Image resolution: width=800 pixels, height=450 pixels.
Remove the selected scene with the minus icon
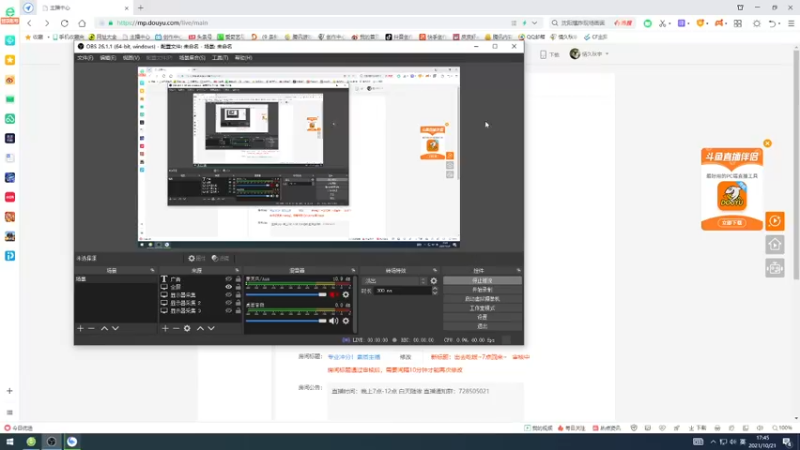91,329
